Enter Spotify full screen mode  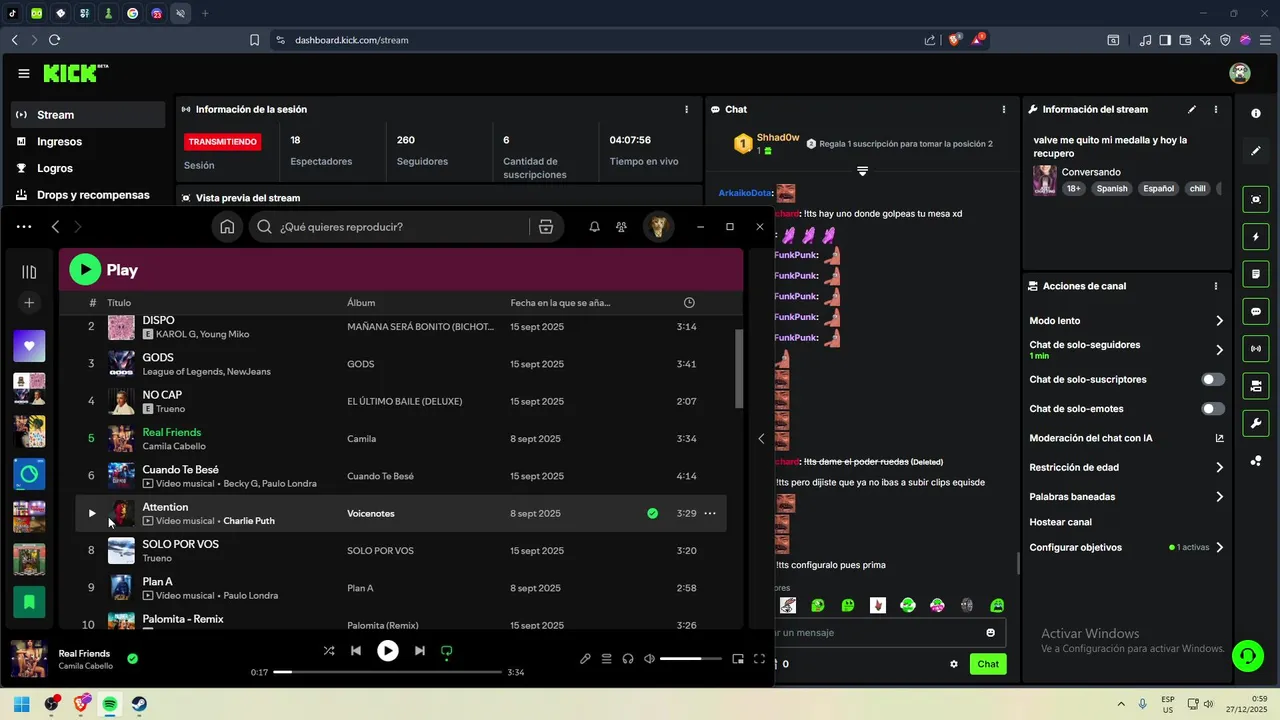[x=759, y=659]
